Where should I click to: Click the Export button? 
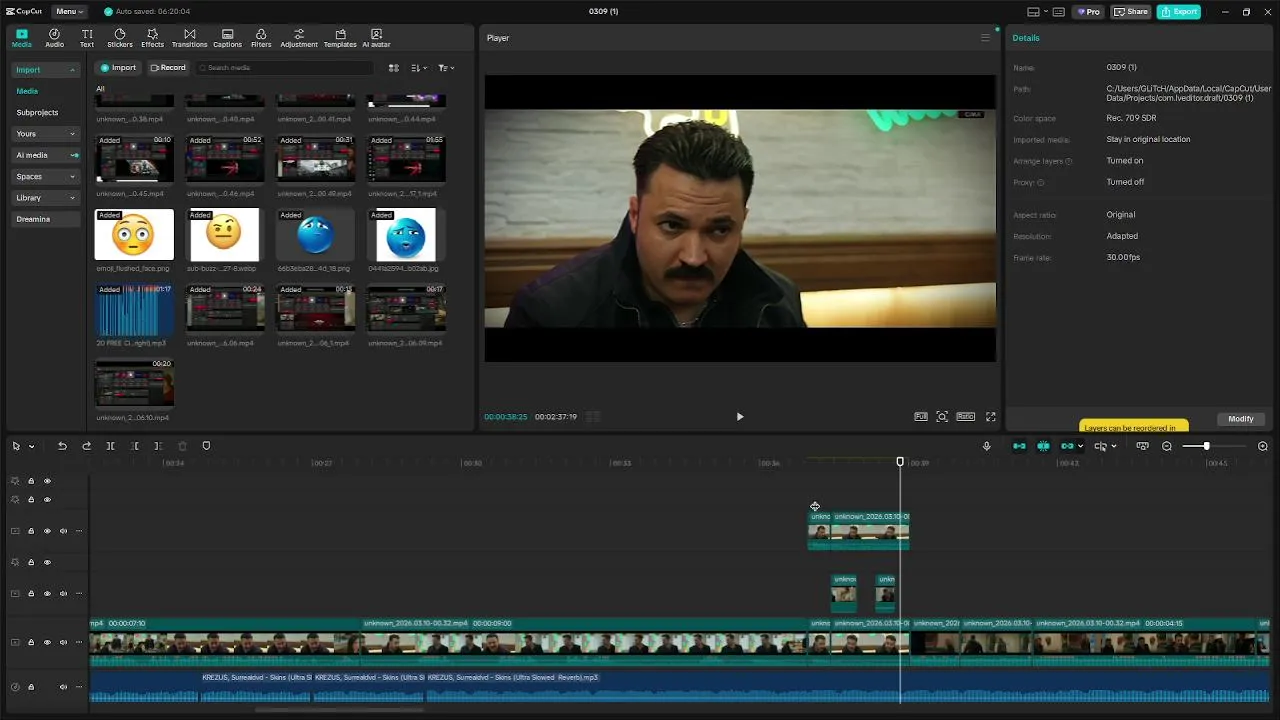click(1179, 12)
